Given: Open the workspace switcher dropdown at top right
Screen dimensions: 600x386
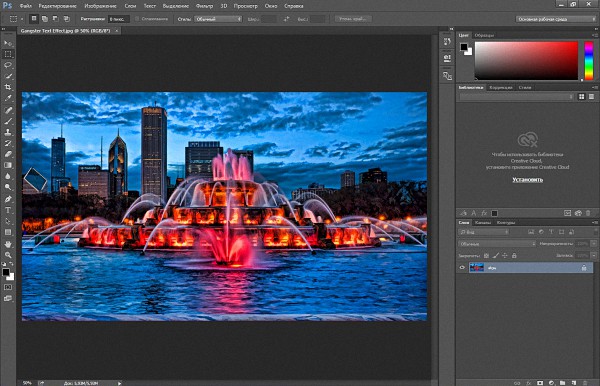Looking at the screenshot, I should [555, 19].
